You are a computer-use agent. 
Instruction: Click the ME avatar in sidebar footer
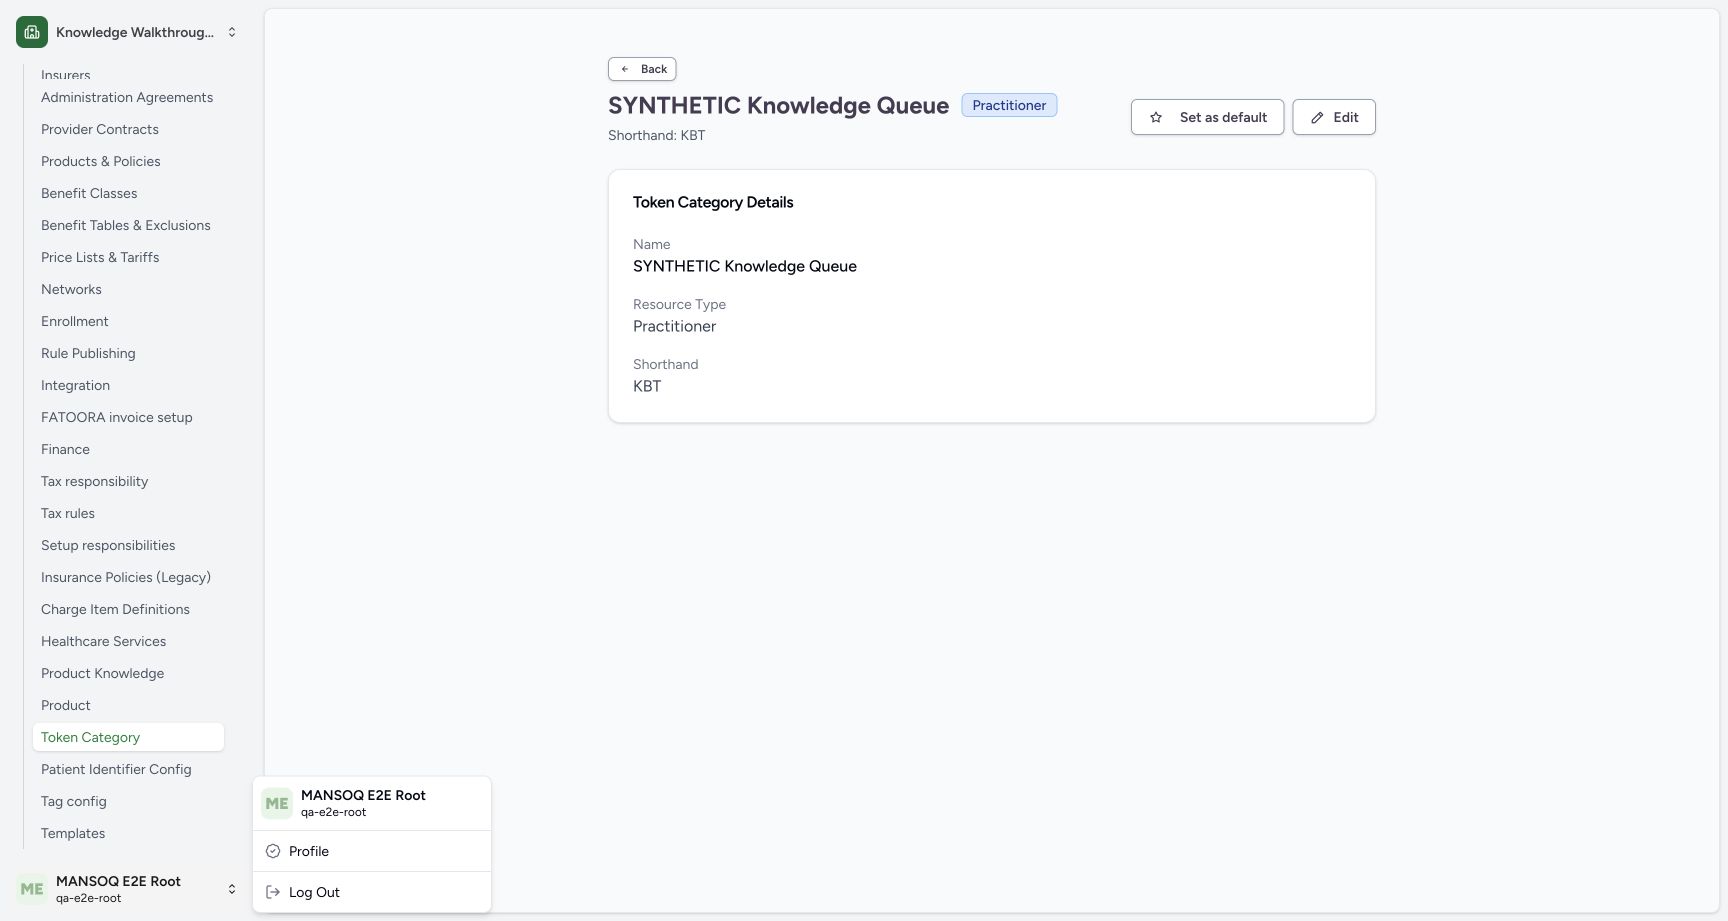tap(32, 888)
